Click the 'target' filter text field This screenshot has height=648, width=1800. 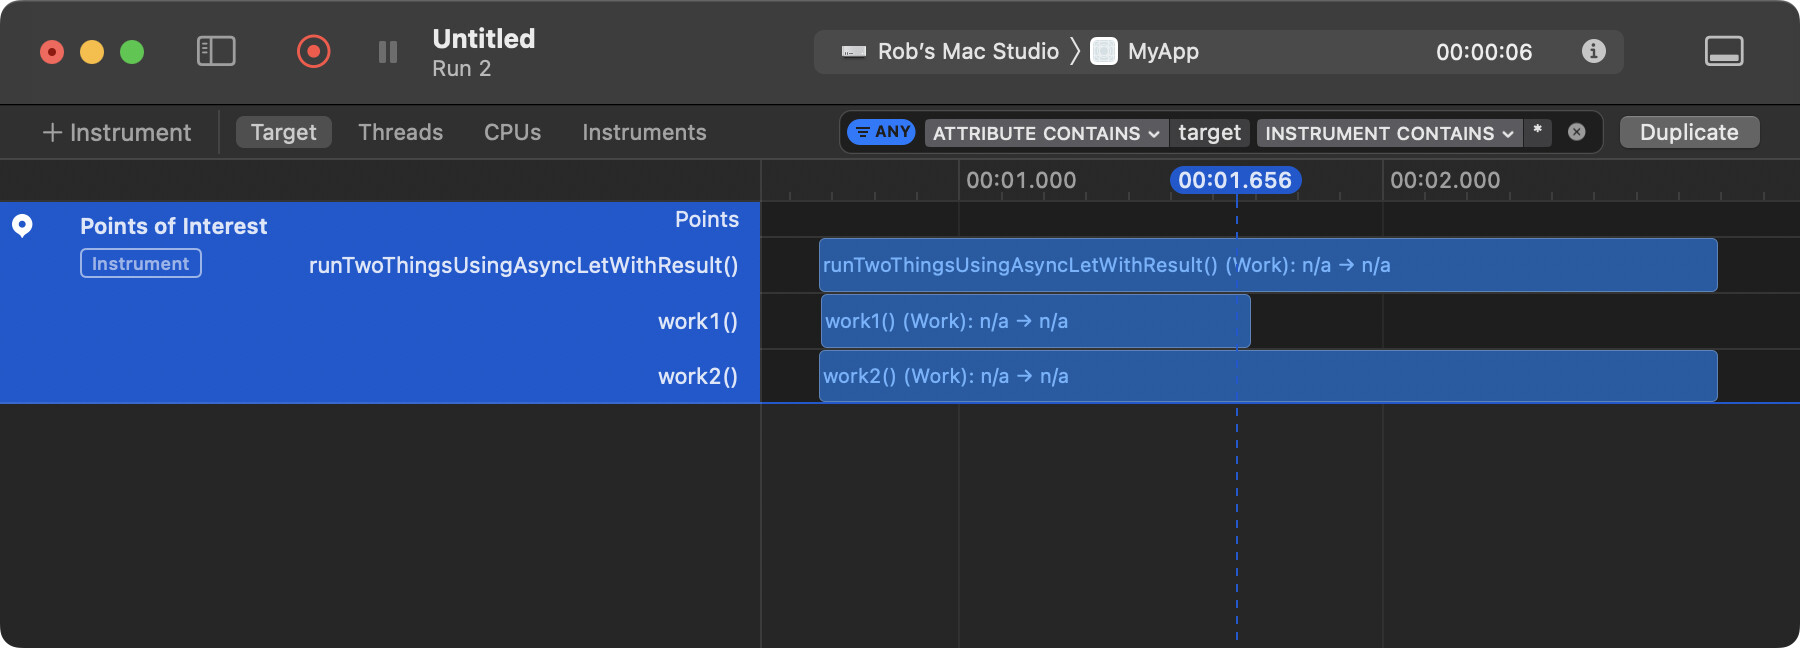(x=1210, y=133)
